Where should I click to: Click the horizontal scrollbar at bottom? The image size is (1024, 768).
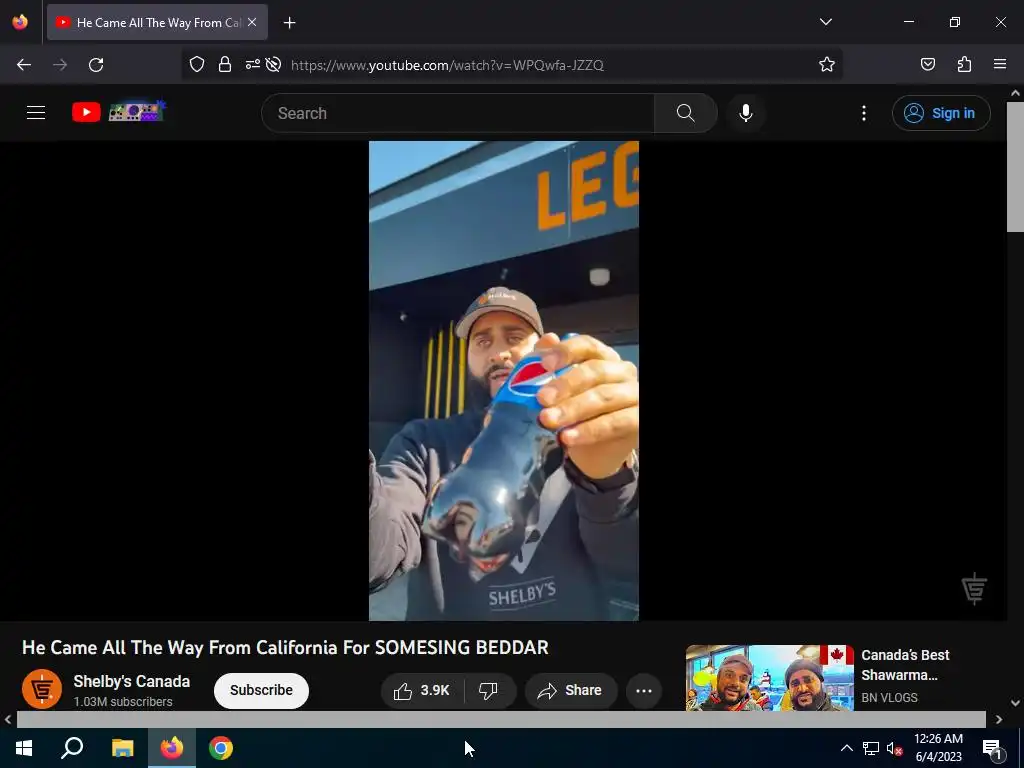click(x=501, y=719)
